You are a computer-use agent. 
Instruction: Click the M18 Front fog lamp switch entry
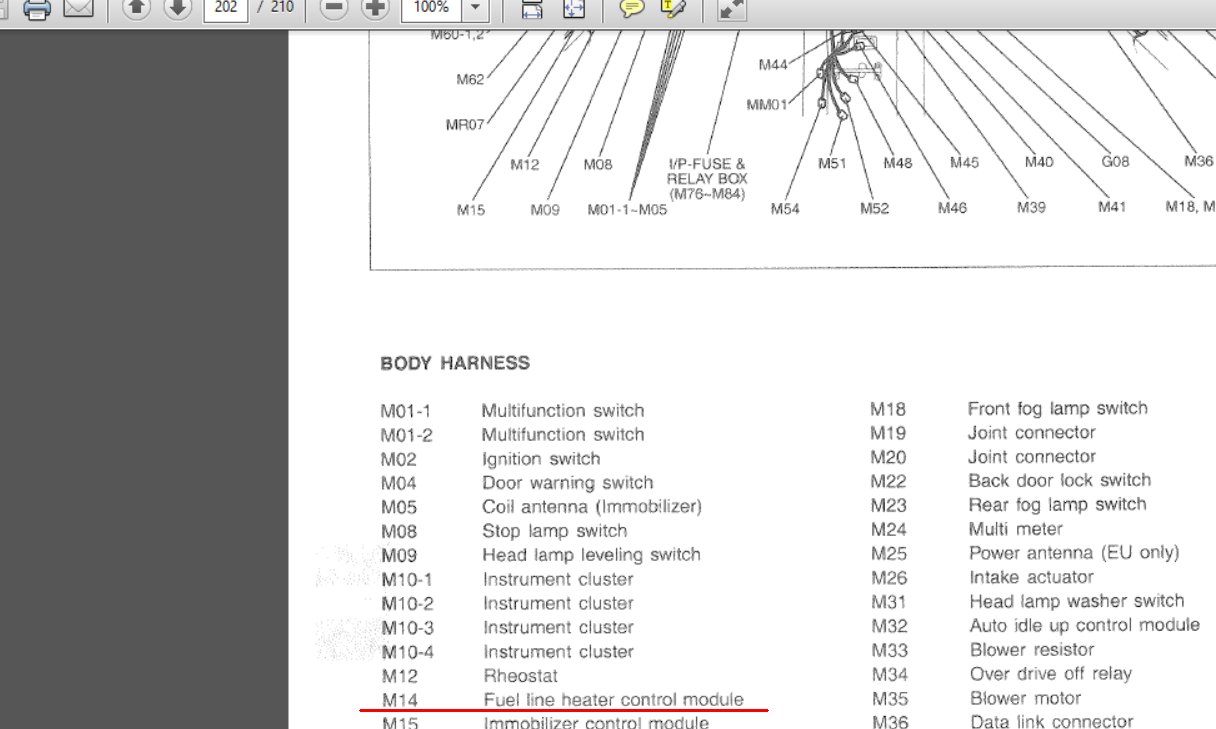1009,408
